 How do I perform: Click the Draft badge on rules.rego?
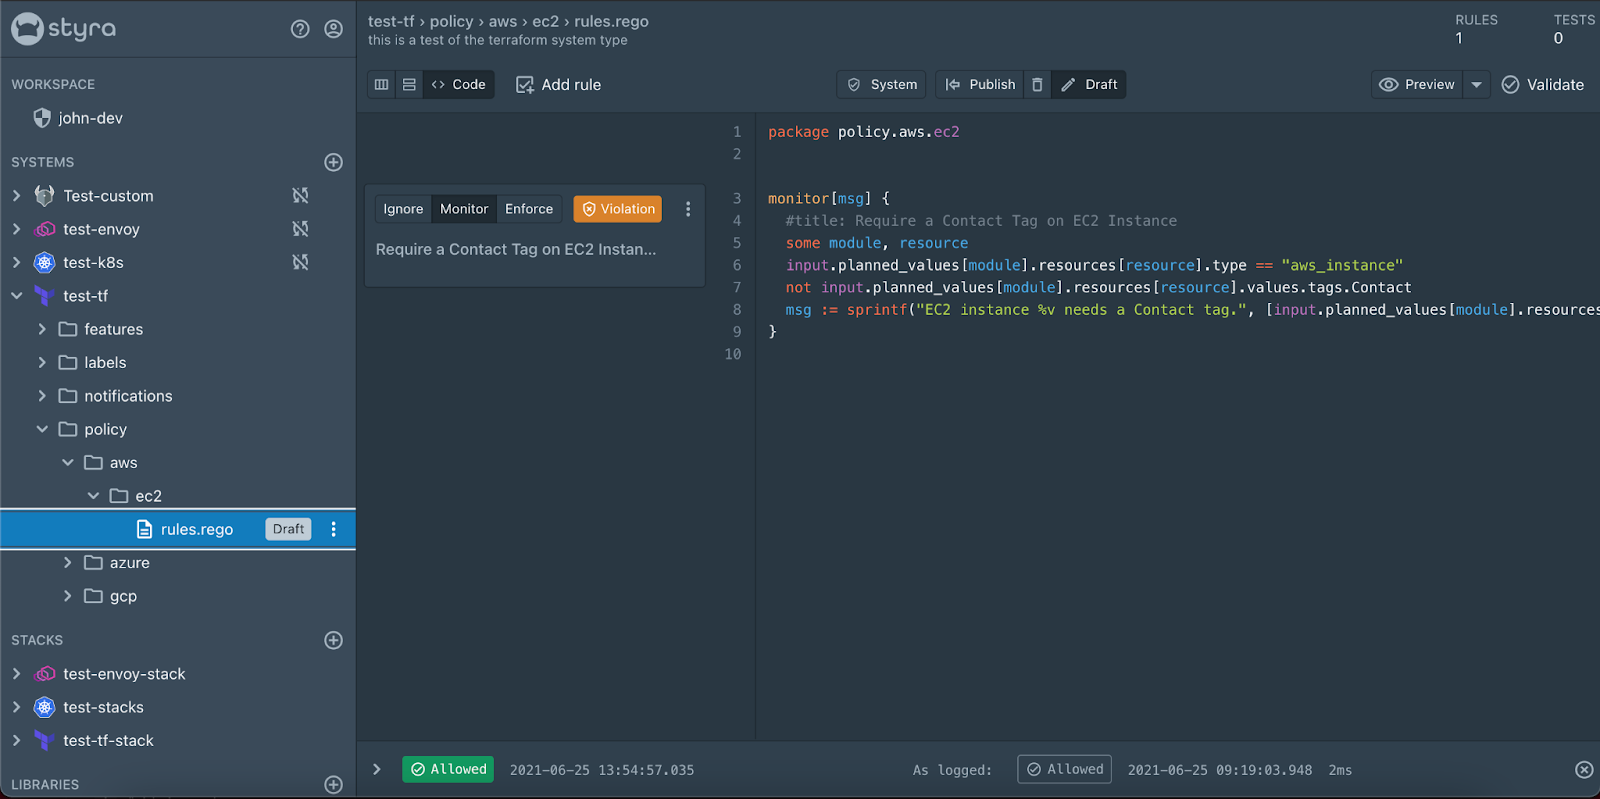point(288,529)
